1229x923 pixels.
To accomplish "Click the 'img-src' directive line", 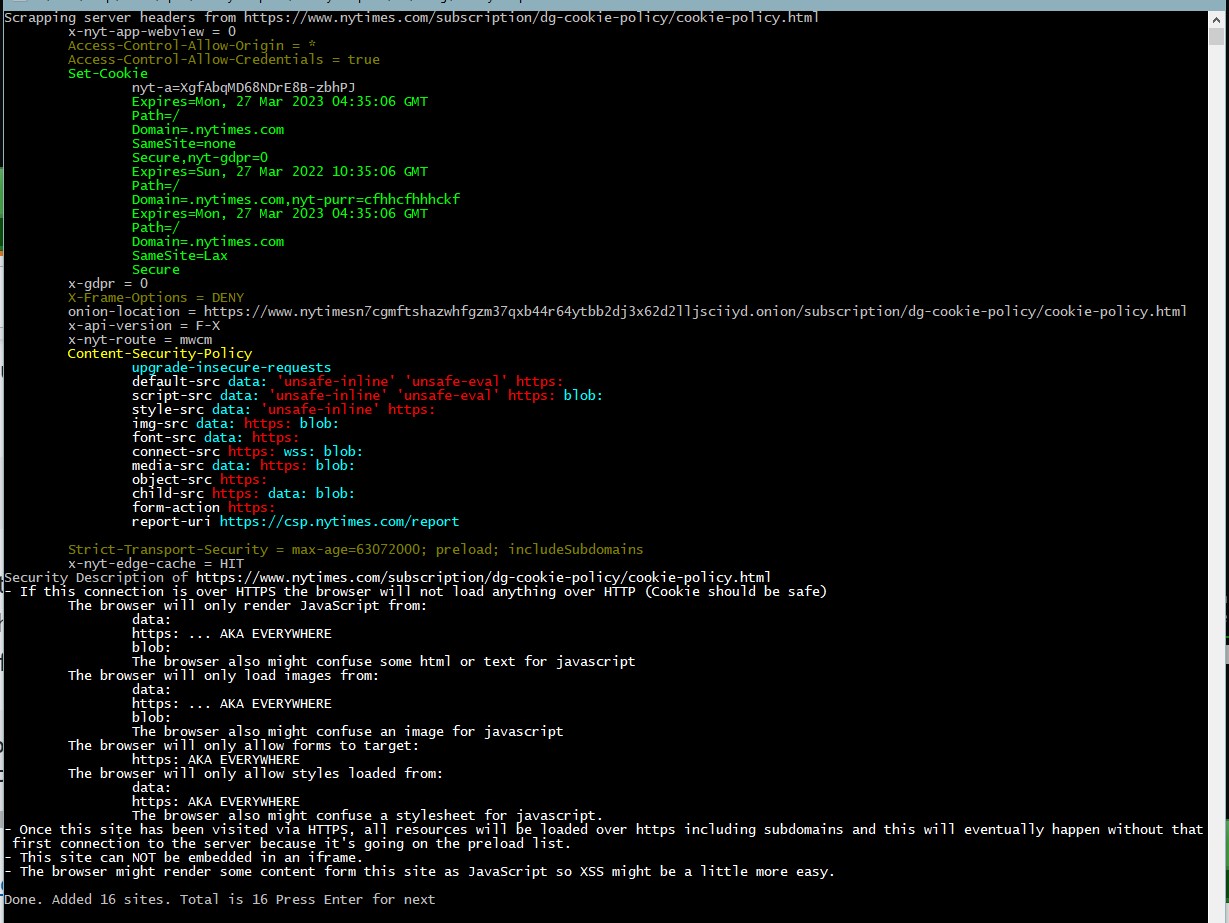I will pyautogui.click(x=236, y=423).
